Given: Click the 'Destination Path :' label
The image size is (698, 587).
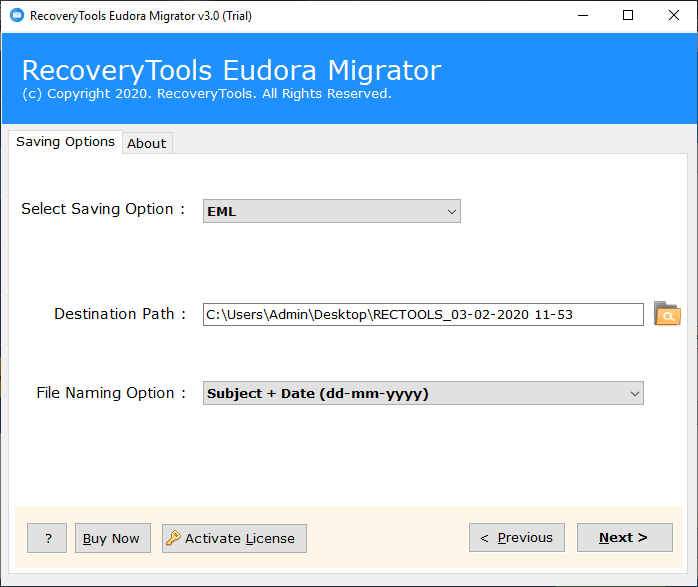Looking at the screenshot, I should point(120,314).
